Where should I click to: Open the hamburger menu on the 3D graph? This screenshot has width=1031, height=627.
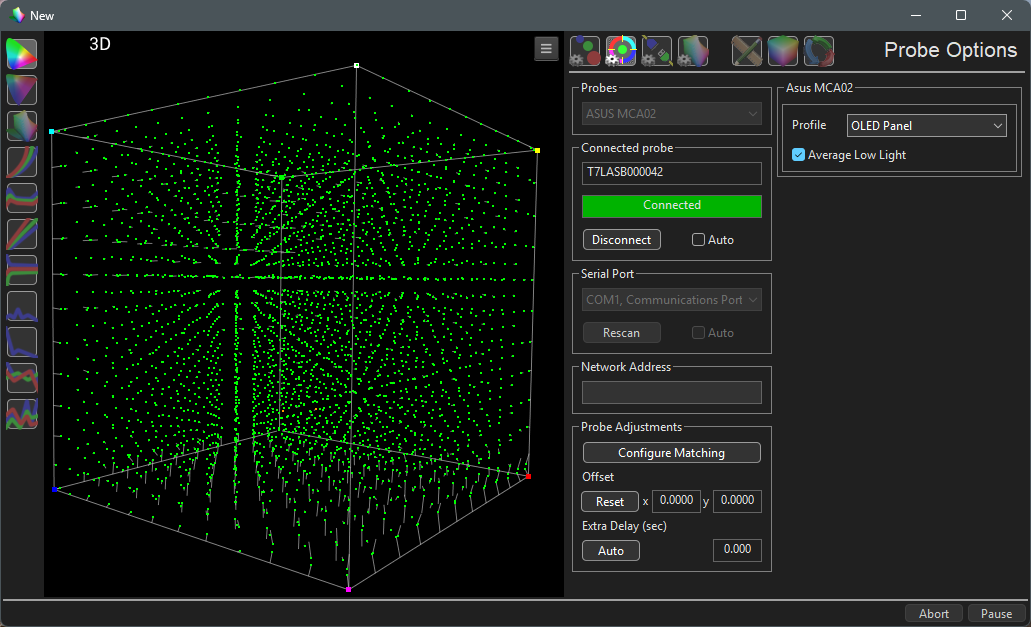545,48
